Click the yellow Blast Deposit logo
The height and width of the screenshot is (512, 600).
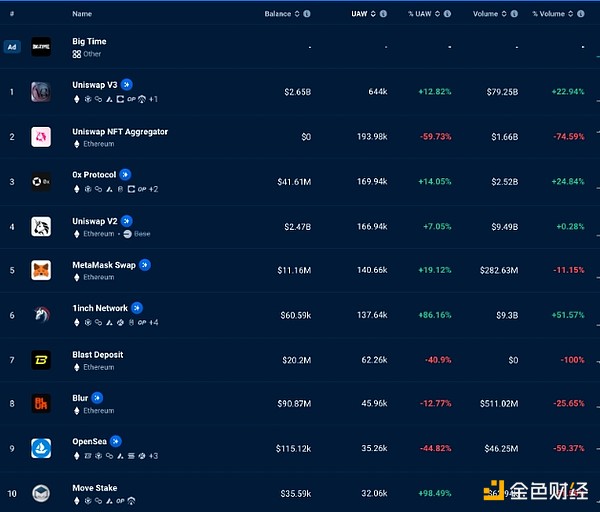tap(41, 359)
